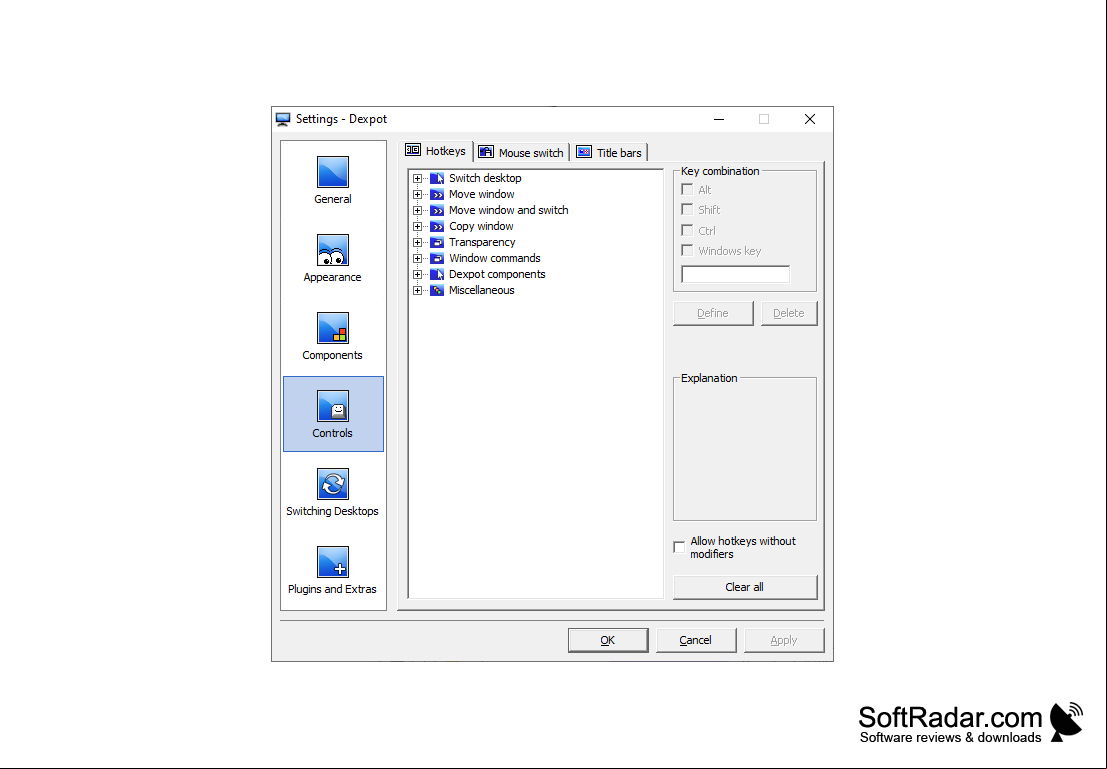Expand the Copy window node

(x=417, y=227)
